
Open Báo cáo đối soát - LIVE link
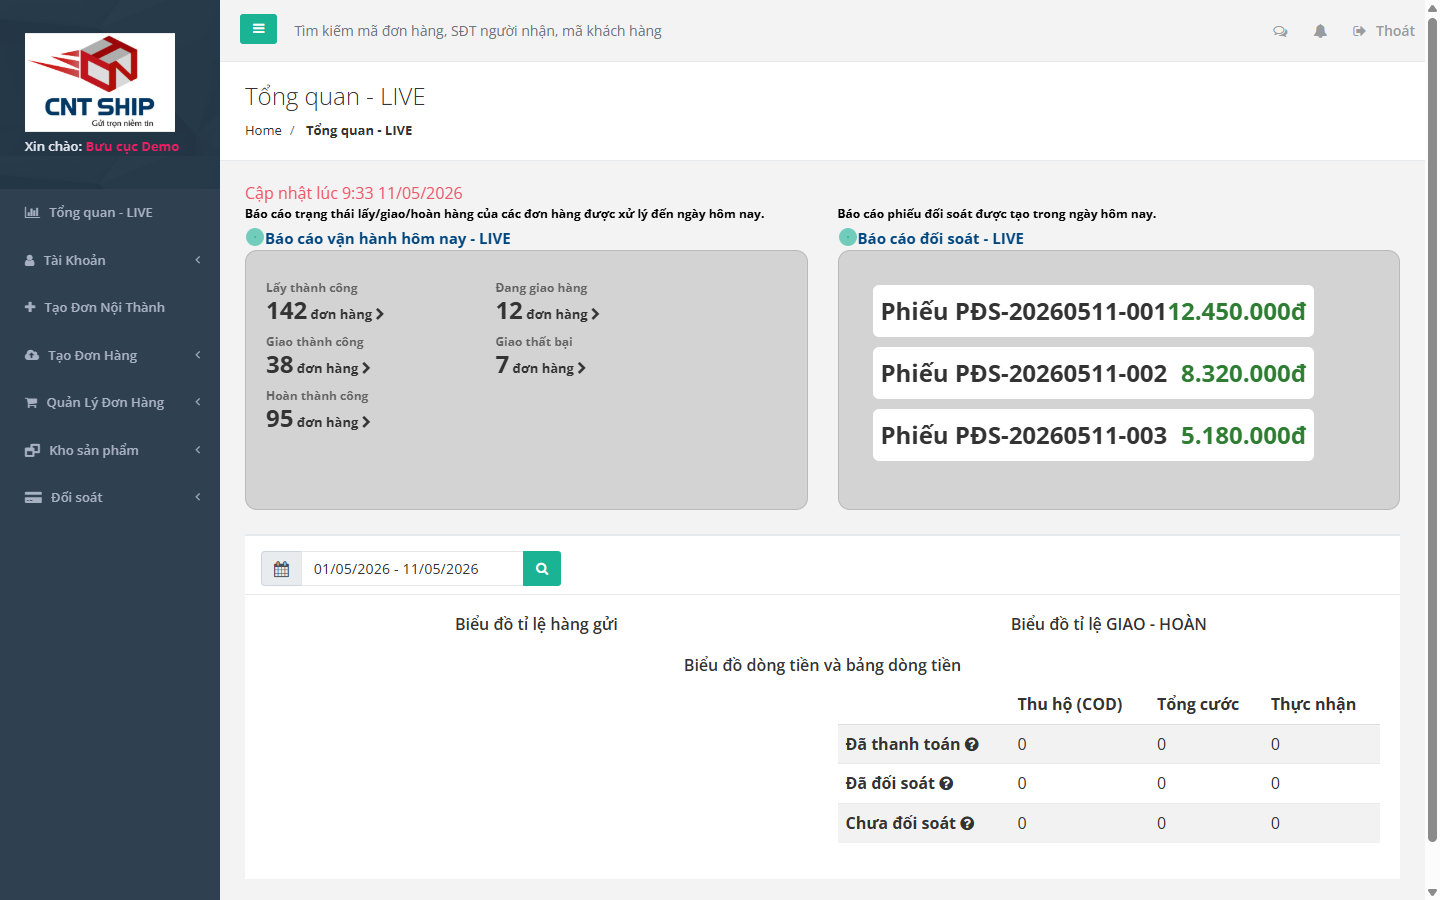[x=941, y=238]
